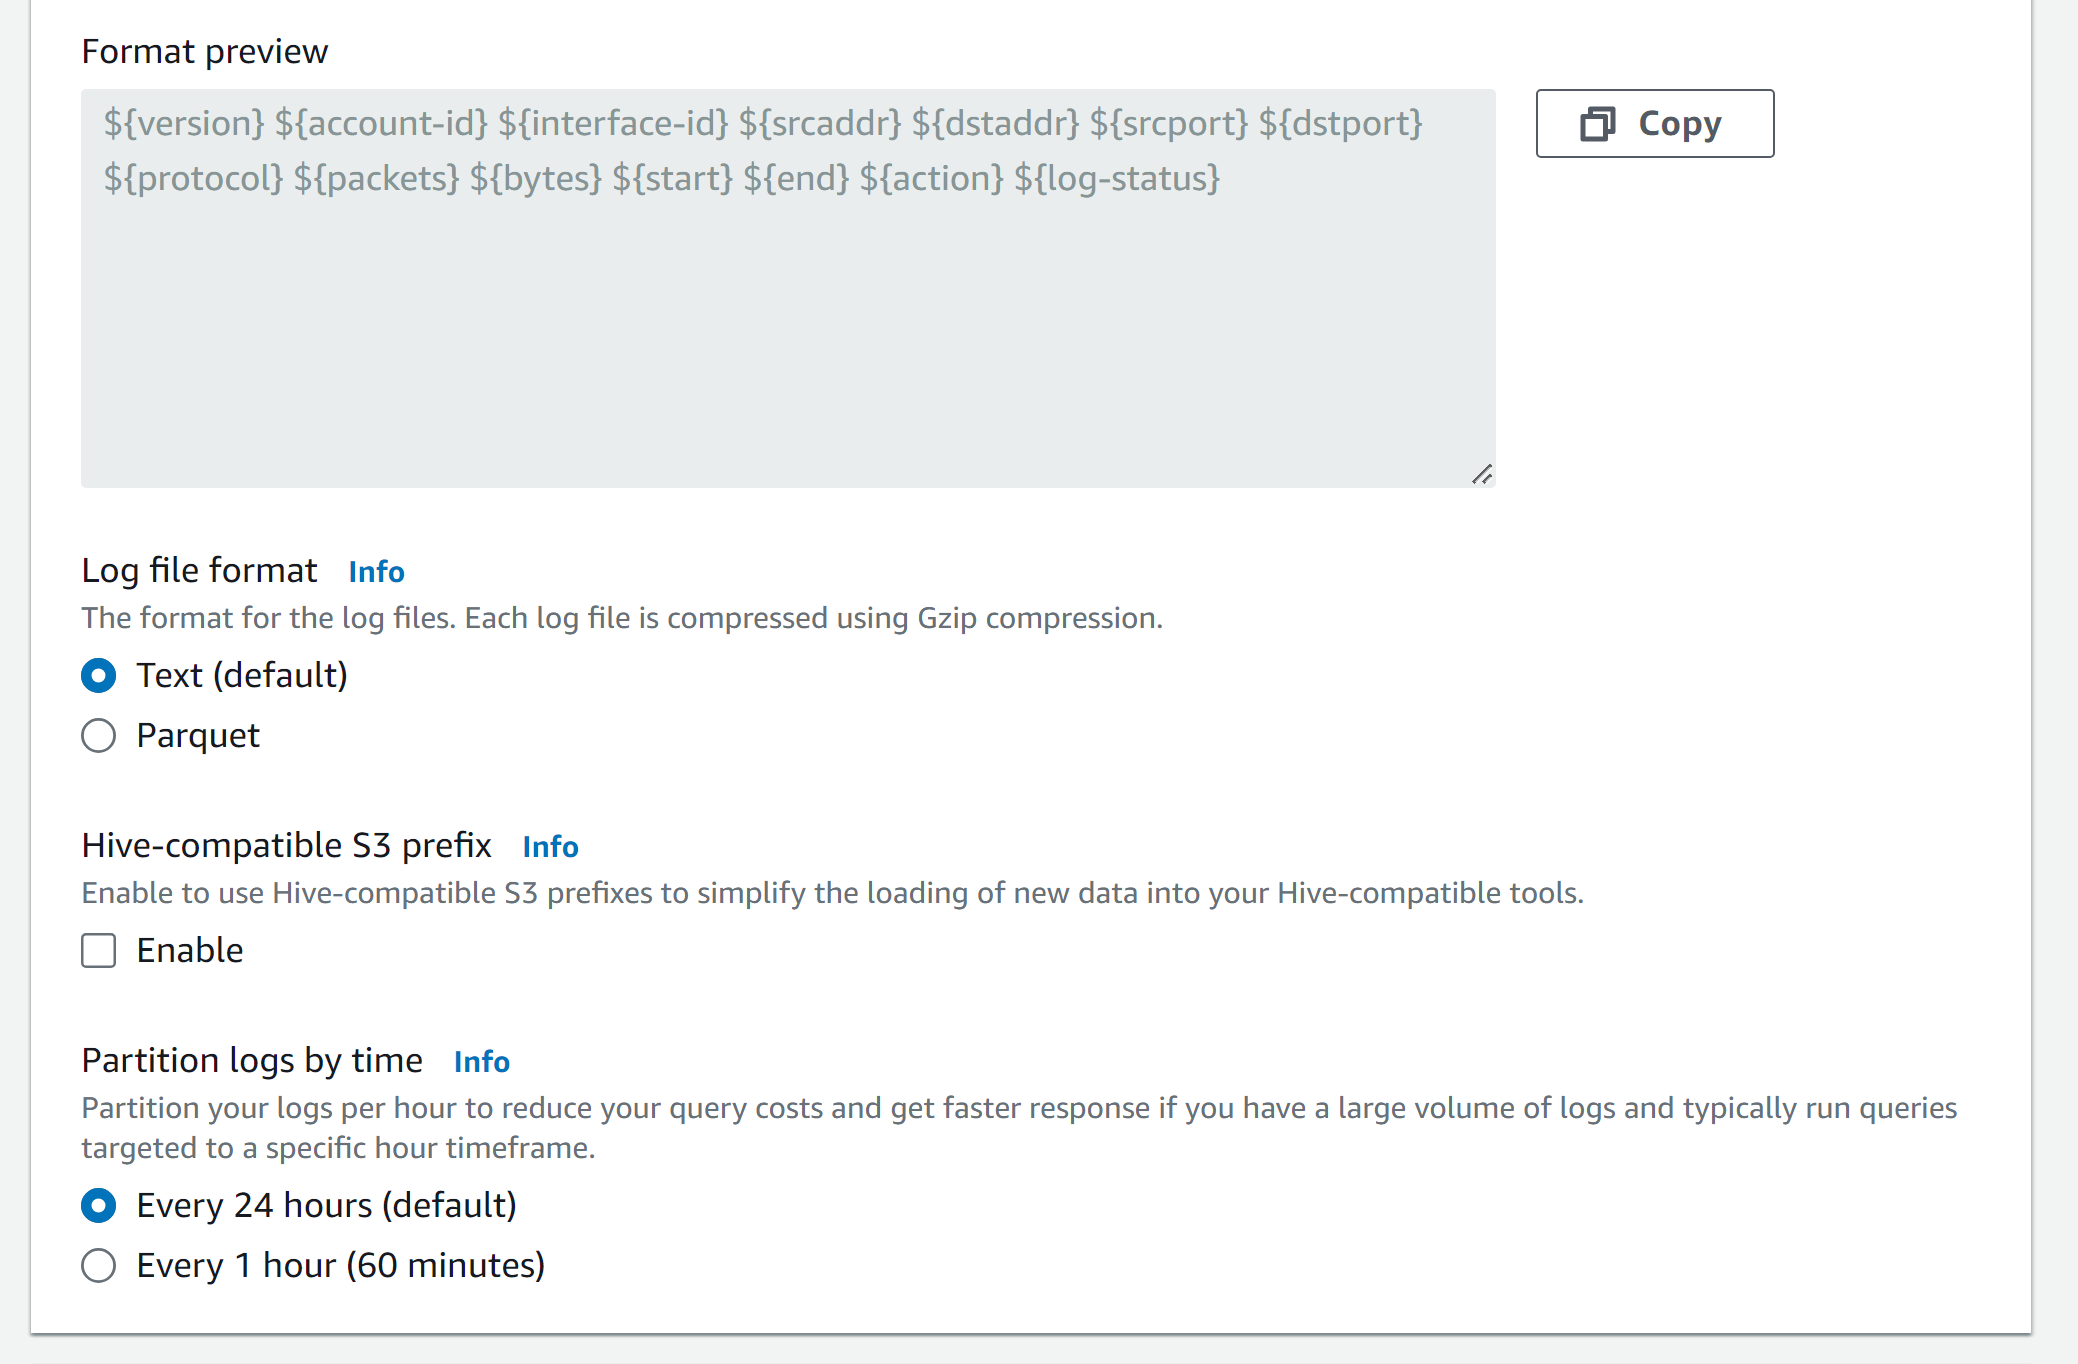Screen dimensions: 2078x1364
Task: Grab the format preview textarea resize handle
Action: (1482, 475)
